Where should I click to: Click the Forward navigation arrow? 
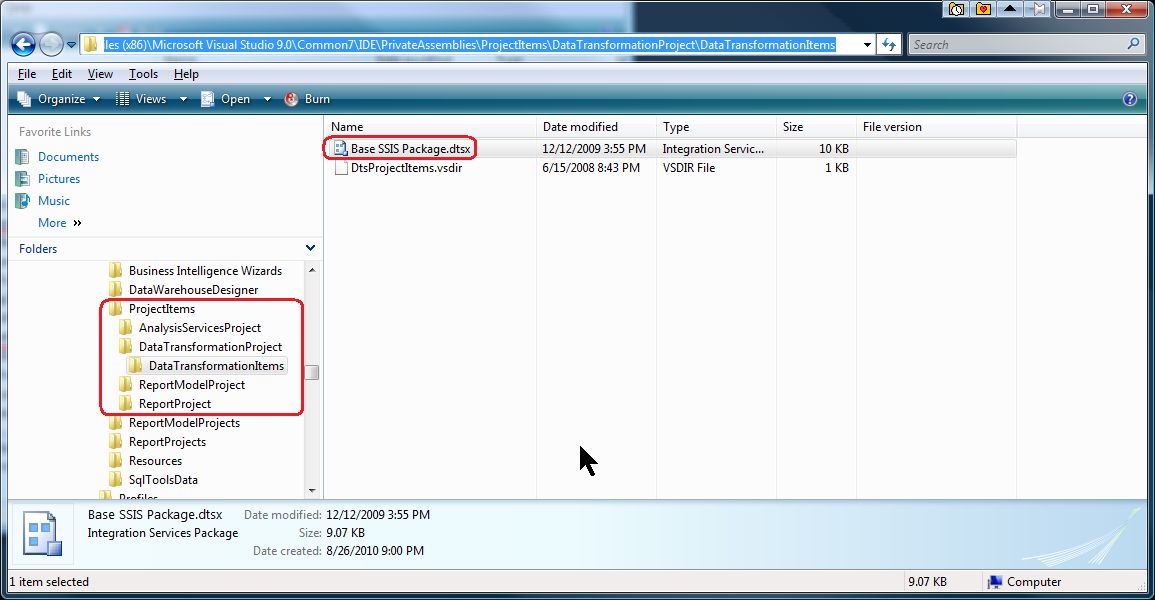tap(51, 44)
